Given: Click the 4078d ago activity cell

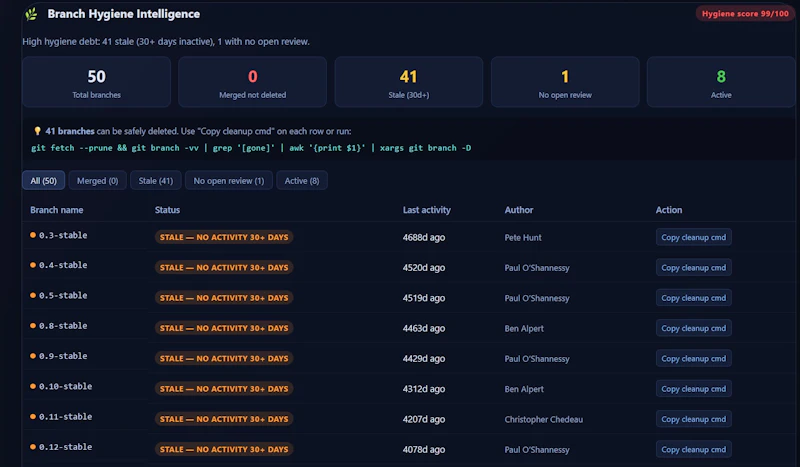Looking at the screenshot, I should (x=424, y=450).
